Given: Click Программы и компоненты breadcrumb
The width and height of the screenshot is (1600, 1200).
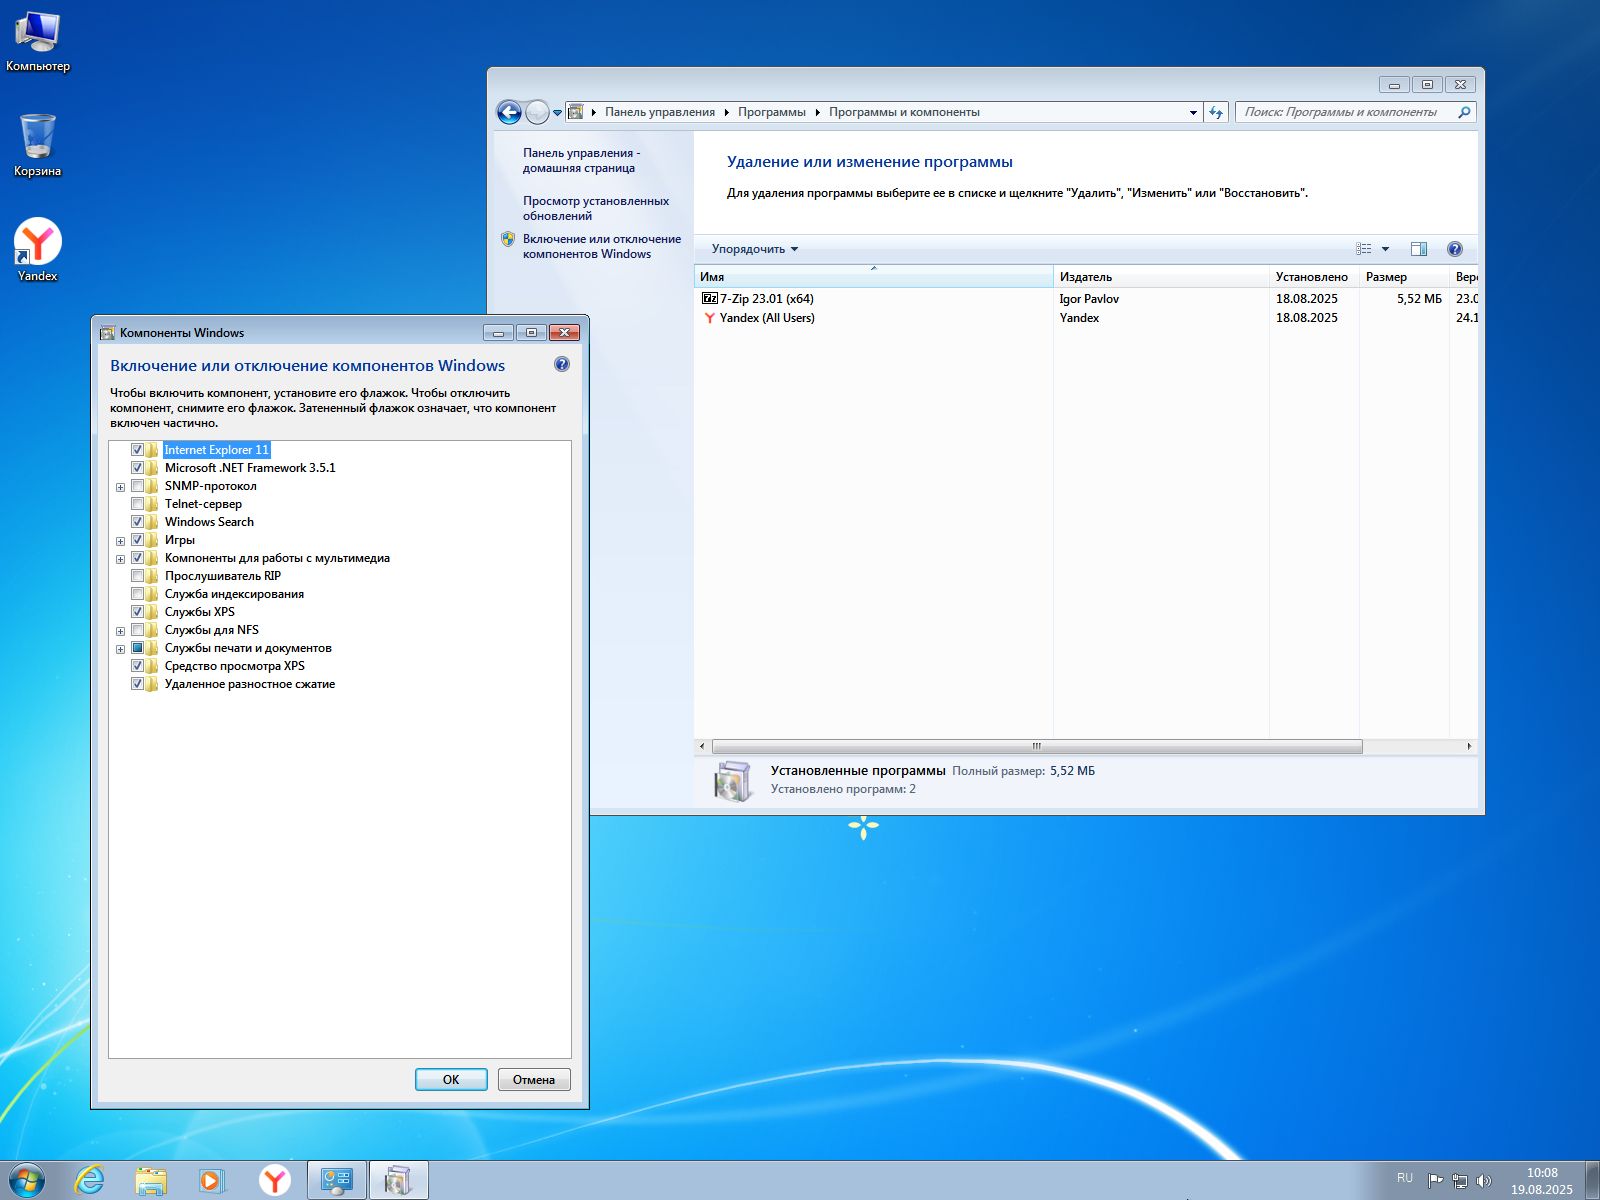Looking at the screenshot, I should point(904,112).
